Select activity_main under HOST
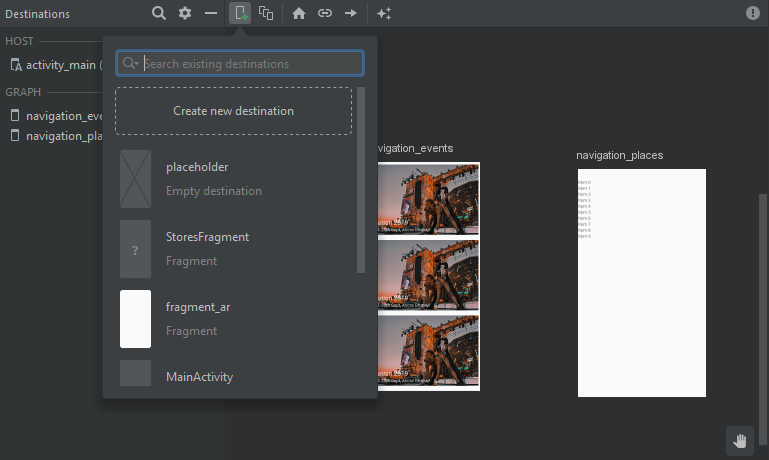The height and width of the screenshot is (460, 769). [60, 65]
